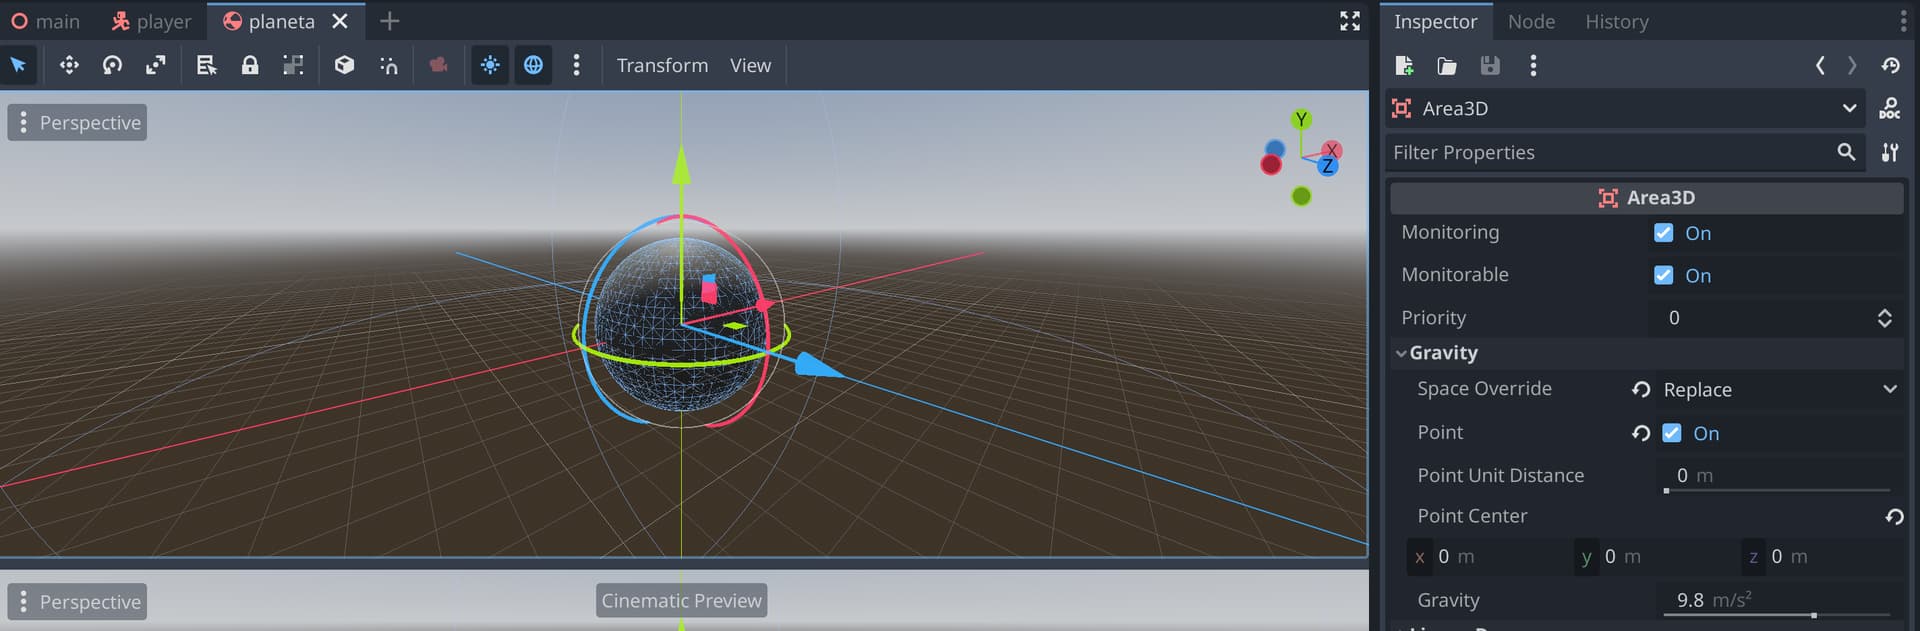Viewport: 1920px width, 631px height.
Task: Activate the Rotate mode tool
Action: click(x=112, y=65)
